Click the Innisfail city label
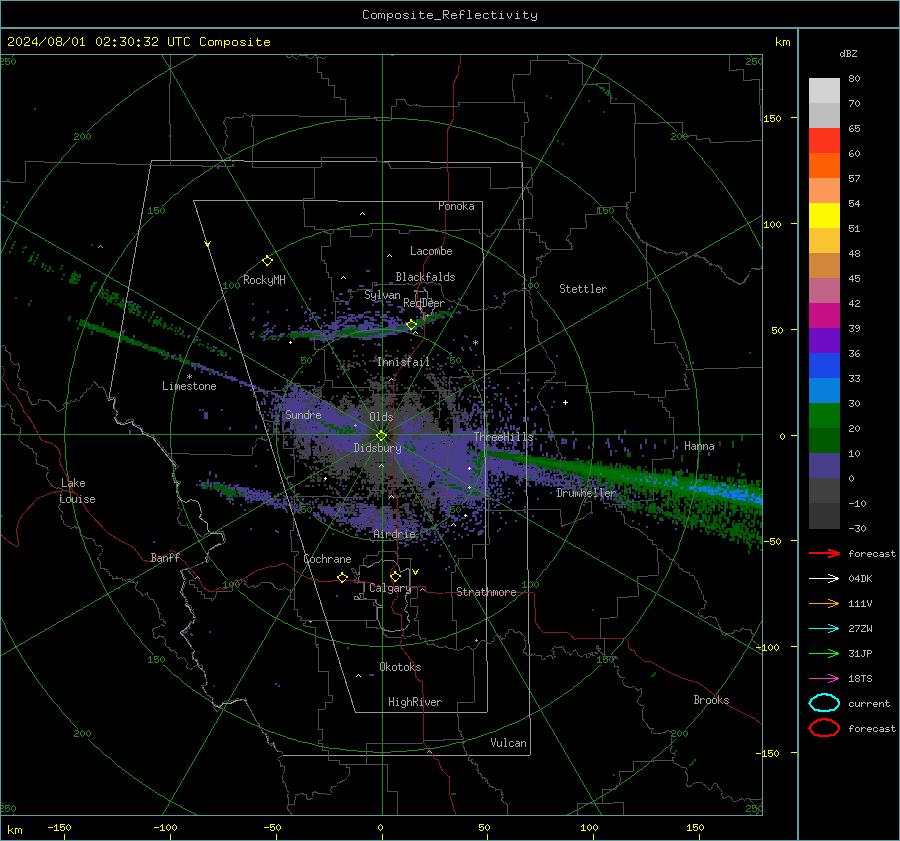 404,362
